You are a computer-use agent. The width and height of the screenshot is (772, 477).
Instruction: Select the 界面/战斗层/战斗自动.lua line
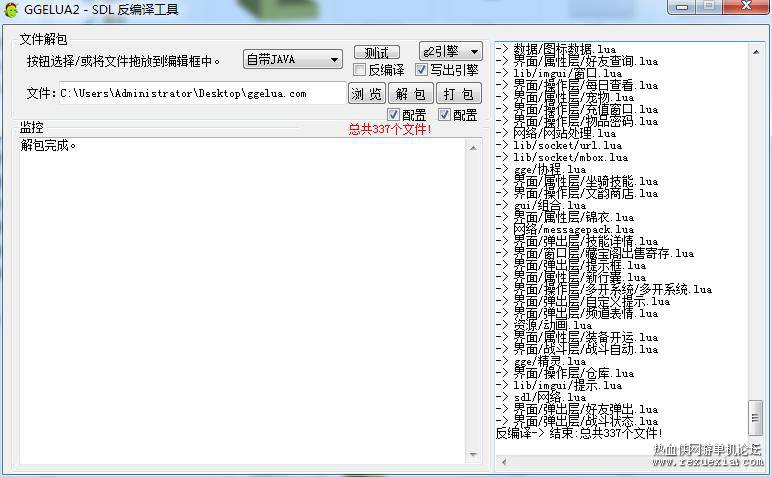tap(577, 349)
